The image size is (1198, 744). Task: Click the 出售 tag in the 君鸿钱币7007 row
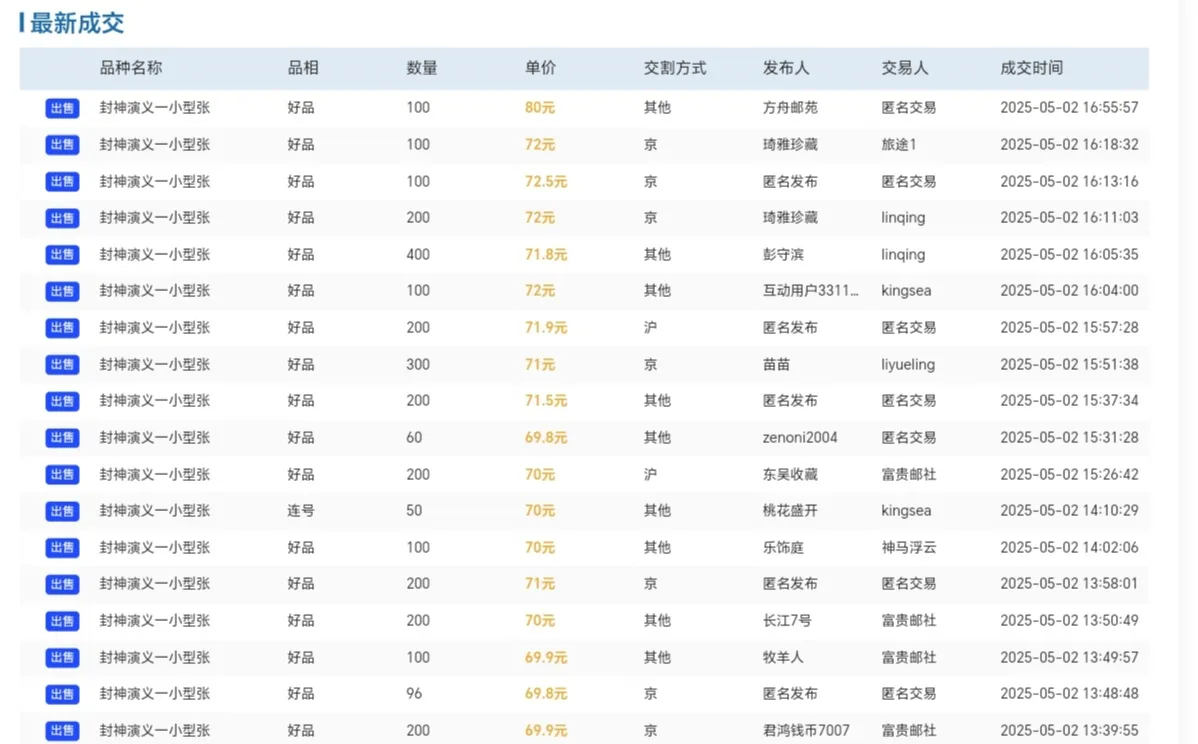(x=62, y=731)
